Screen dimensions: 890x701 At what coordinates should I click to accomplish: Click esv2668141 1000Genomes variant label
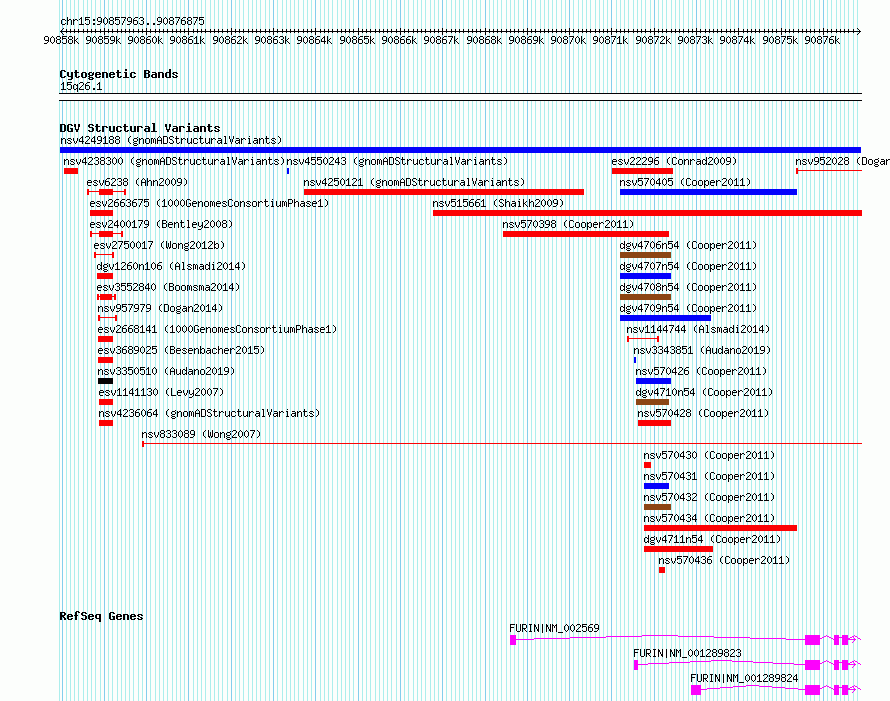tap(217, 329)
